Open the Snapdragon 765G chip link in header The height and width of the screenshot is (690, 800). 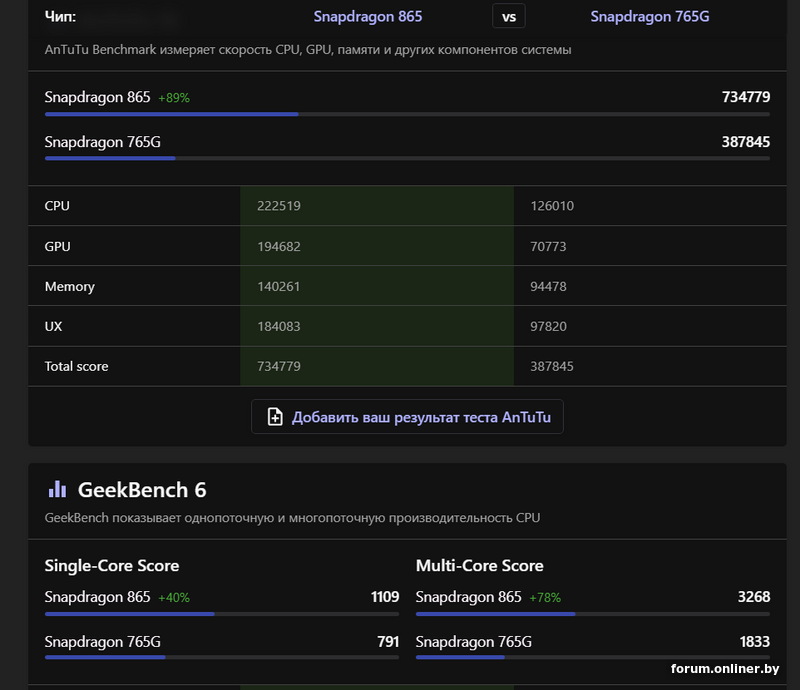(649, 16)
